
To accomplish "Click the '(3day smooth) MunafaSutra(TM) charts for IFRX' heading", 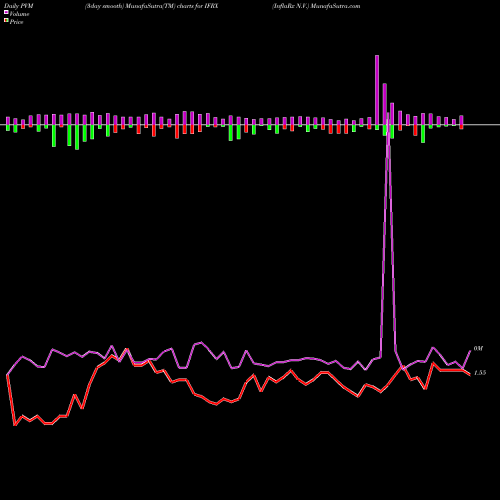I will pyautogui.click(x=152, y=6).
